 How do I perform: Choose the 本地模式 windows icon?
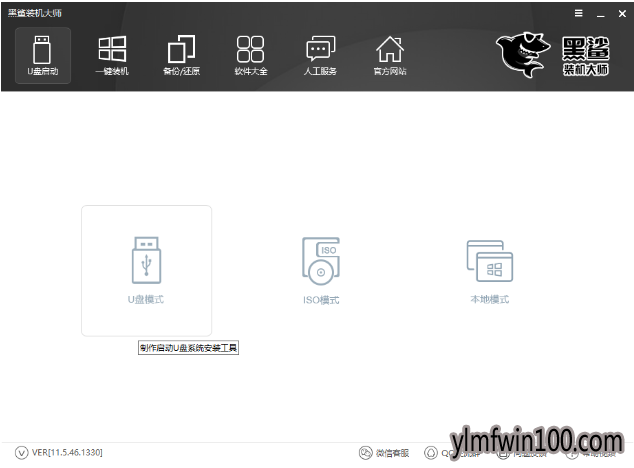click(490, 261)
